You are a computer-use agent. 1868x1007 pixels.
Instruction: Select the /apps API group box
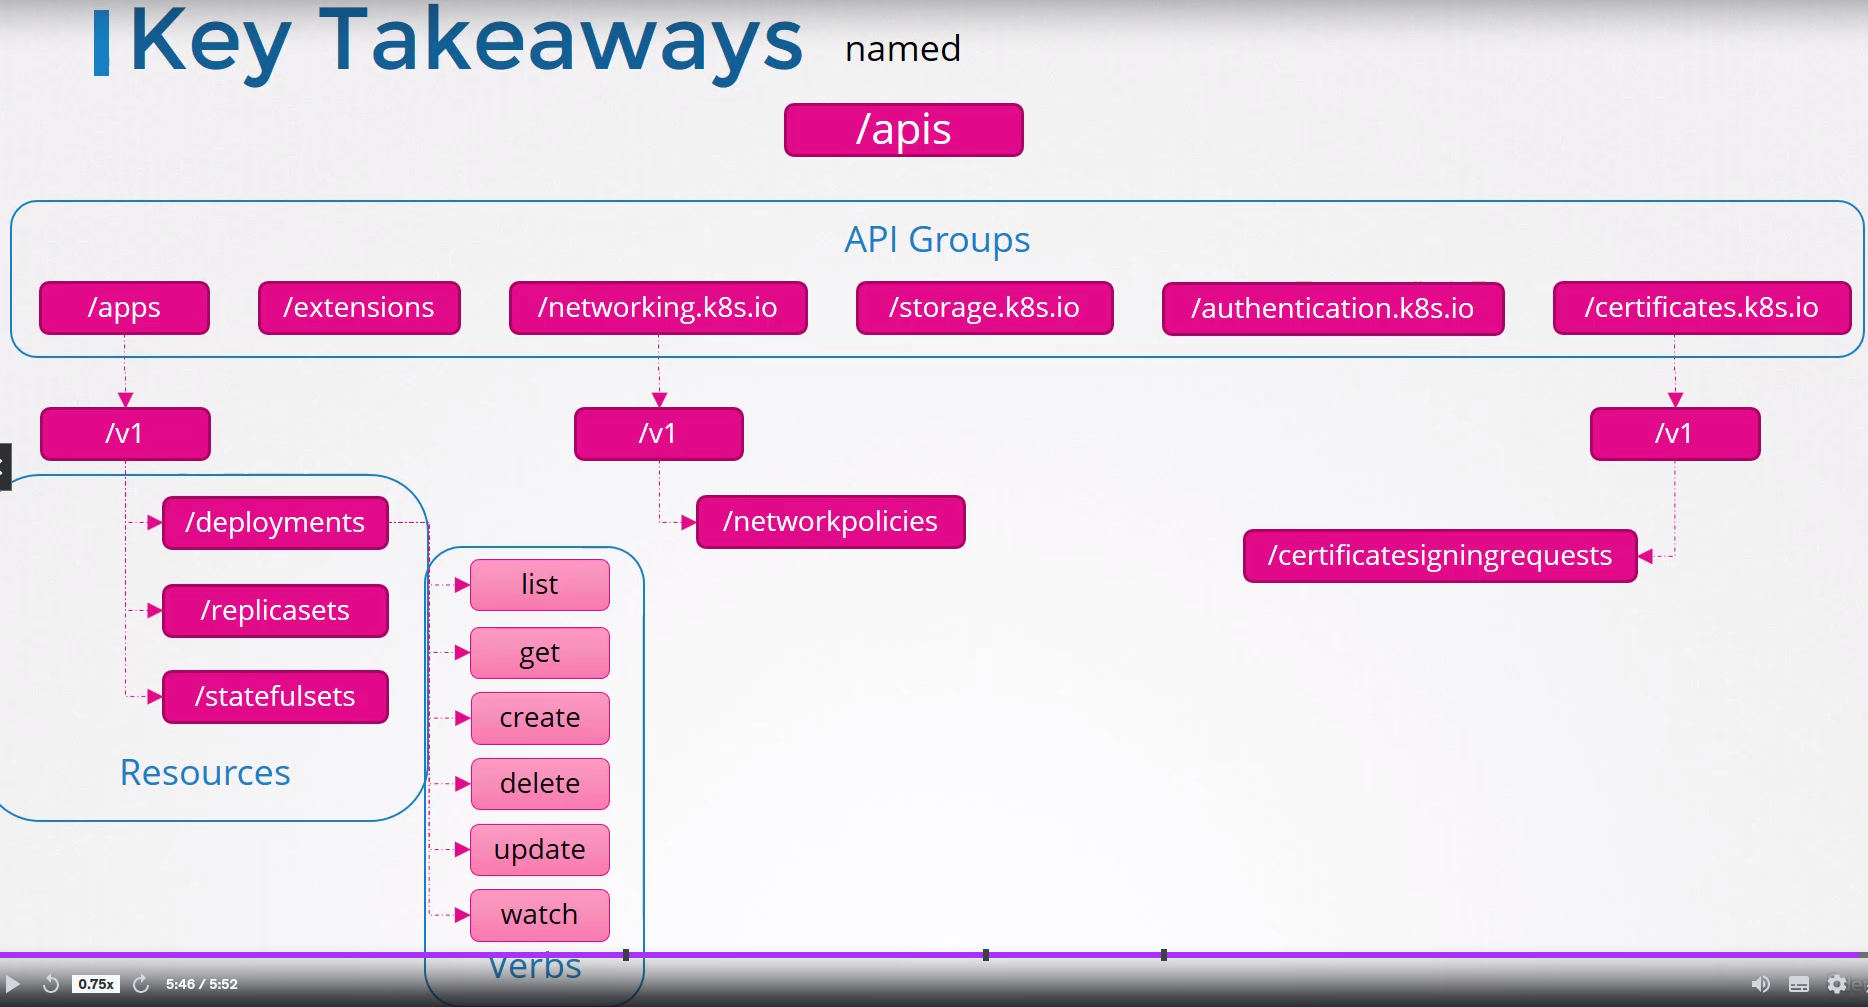point(124,308)
